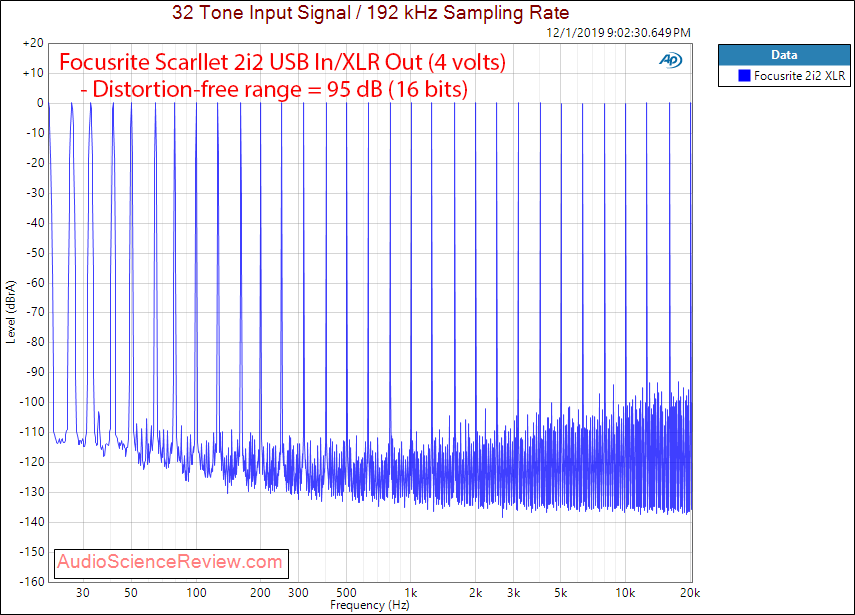
Task: Click the timestamp 12/1/2019 9:02:30.649 PM
Action: point(618,33)
